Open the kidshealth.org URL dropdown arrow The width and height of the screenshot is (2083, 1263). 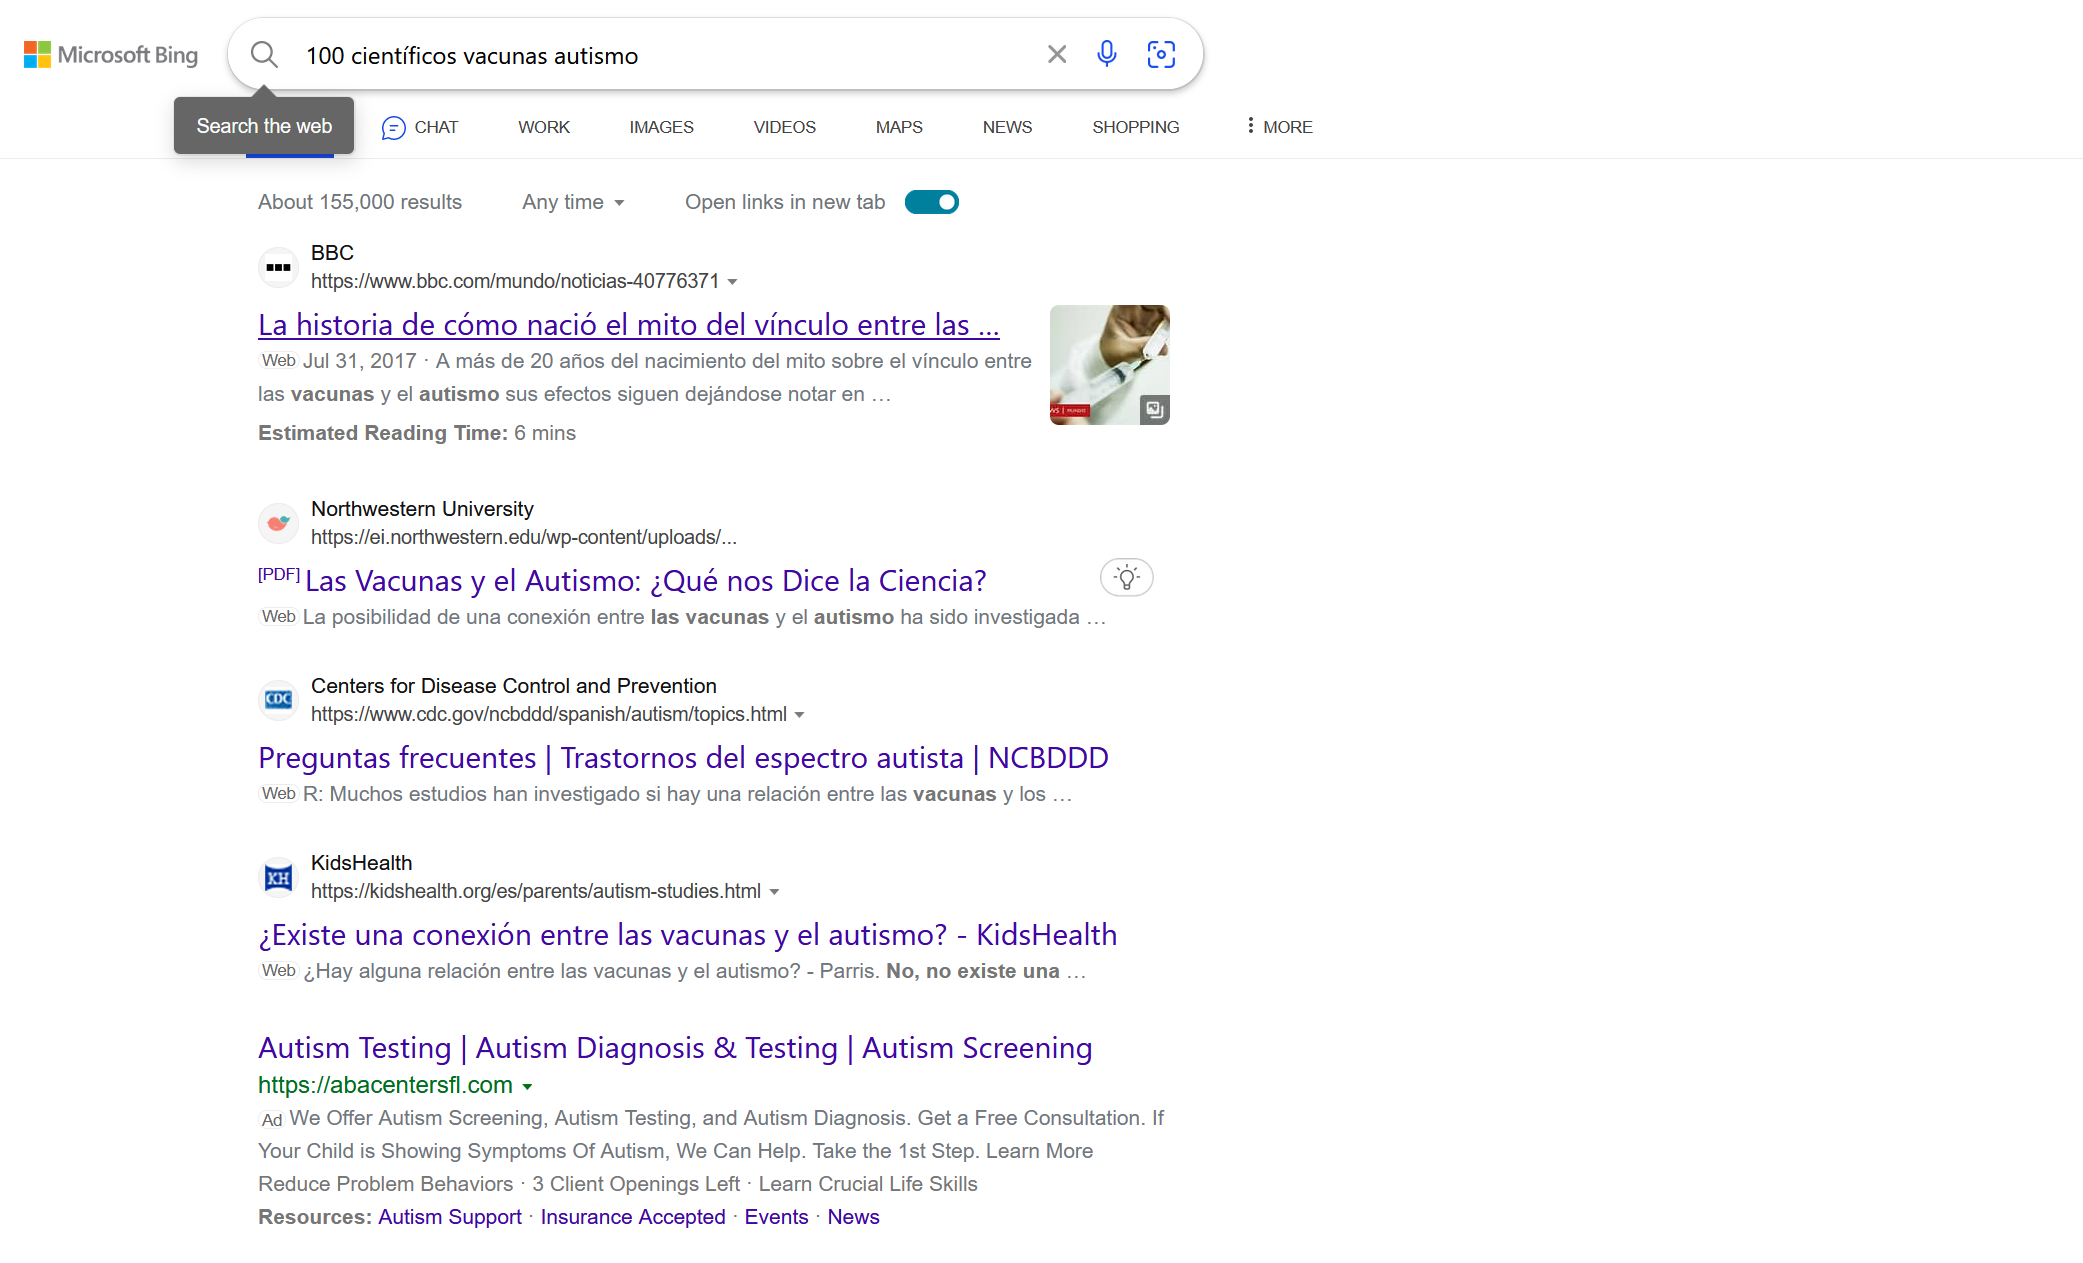coord(774,892)
